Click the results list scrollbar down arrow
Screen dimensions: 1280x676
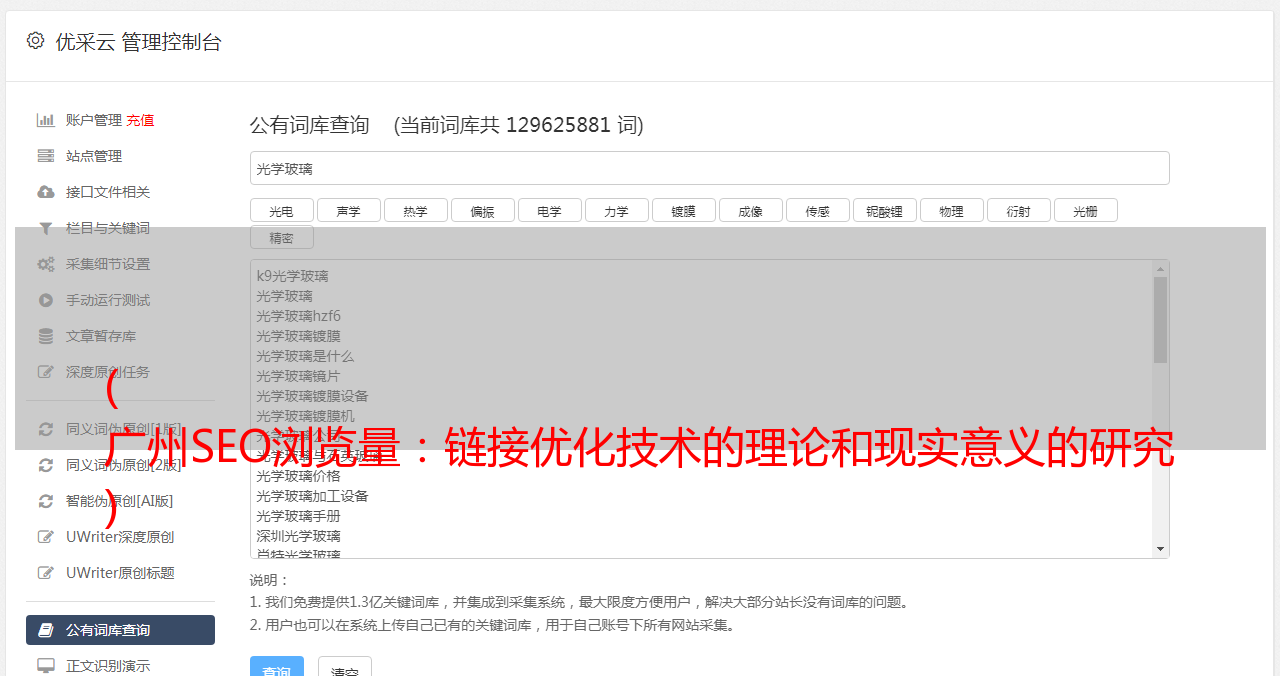pyautogui.click(x=1160, y=549)
